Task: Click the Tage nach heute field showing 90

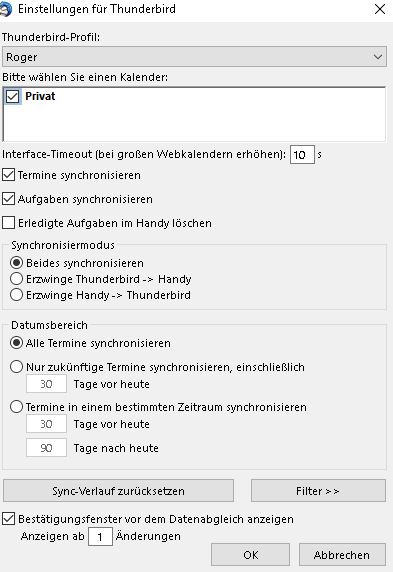Action: pos(46,448)
